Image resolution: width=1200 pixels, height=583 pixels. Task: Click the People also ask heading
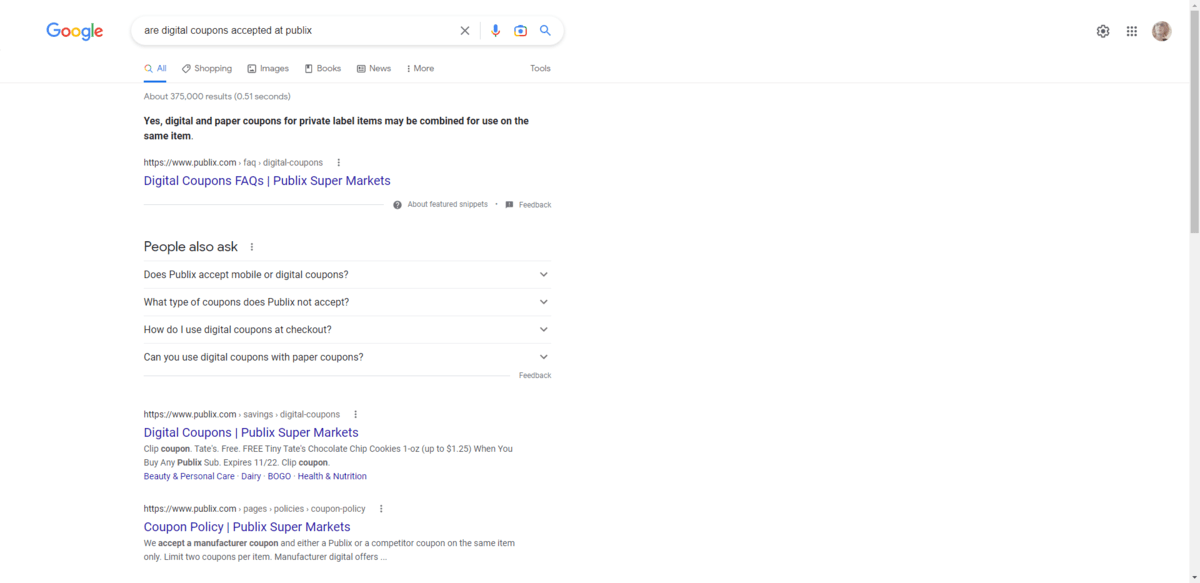click(x=190, y=247)
